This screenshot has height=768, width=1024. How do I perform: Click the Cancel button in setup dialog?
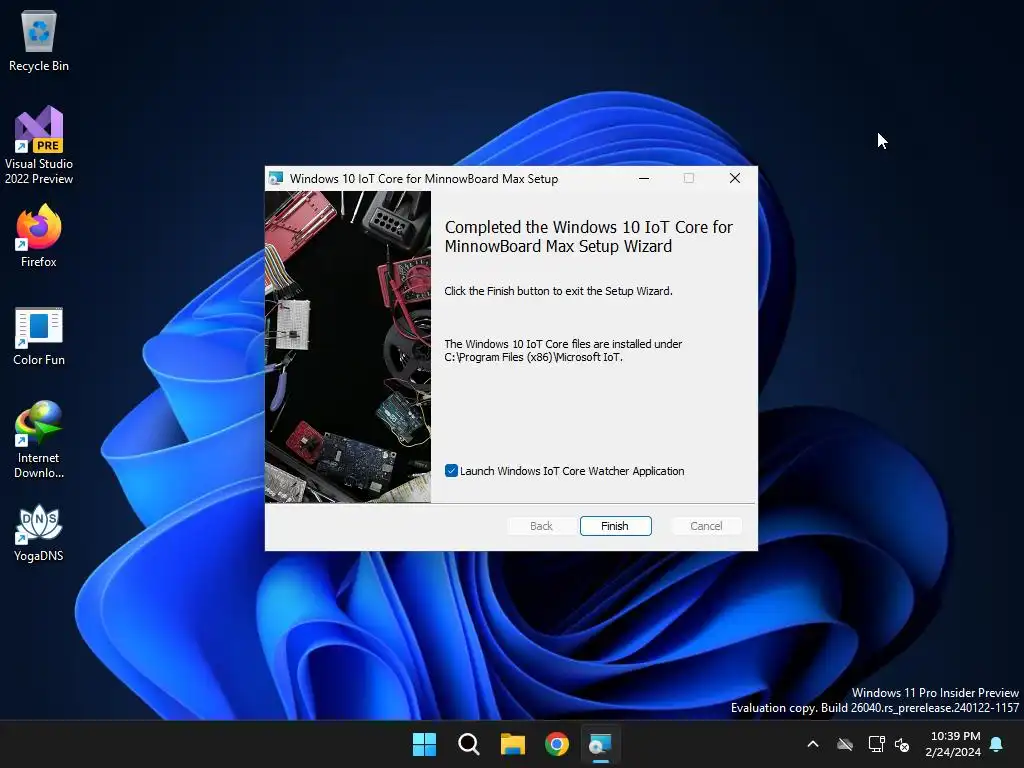[706, 526]
